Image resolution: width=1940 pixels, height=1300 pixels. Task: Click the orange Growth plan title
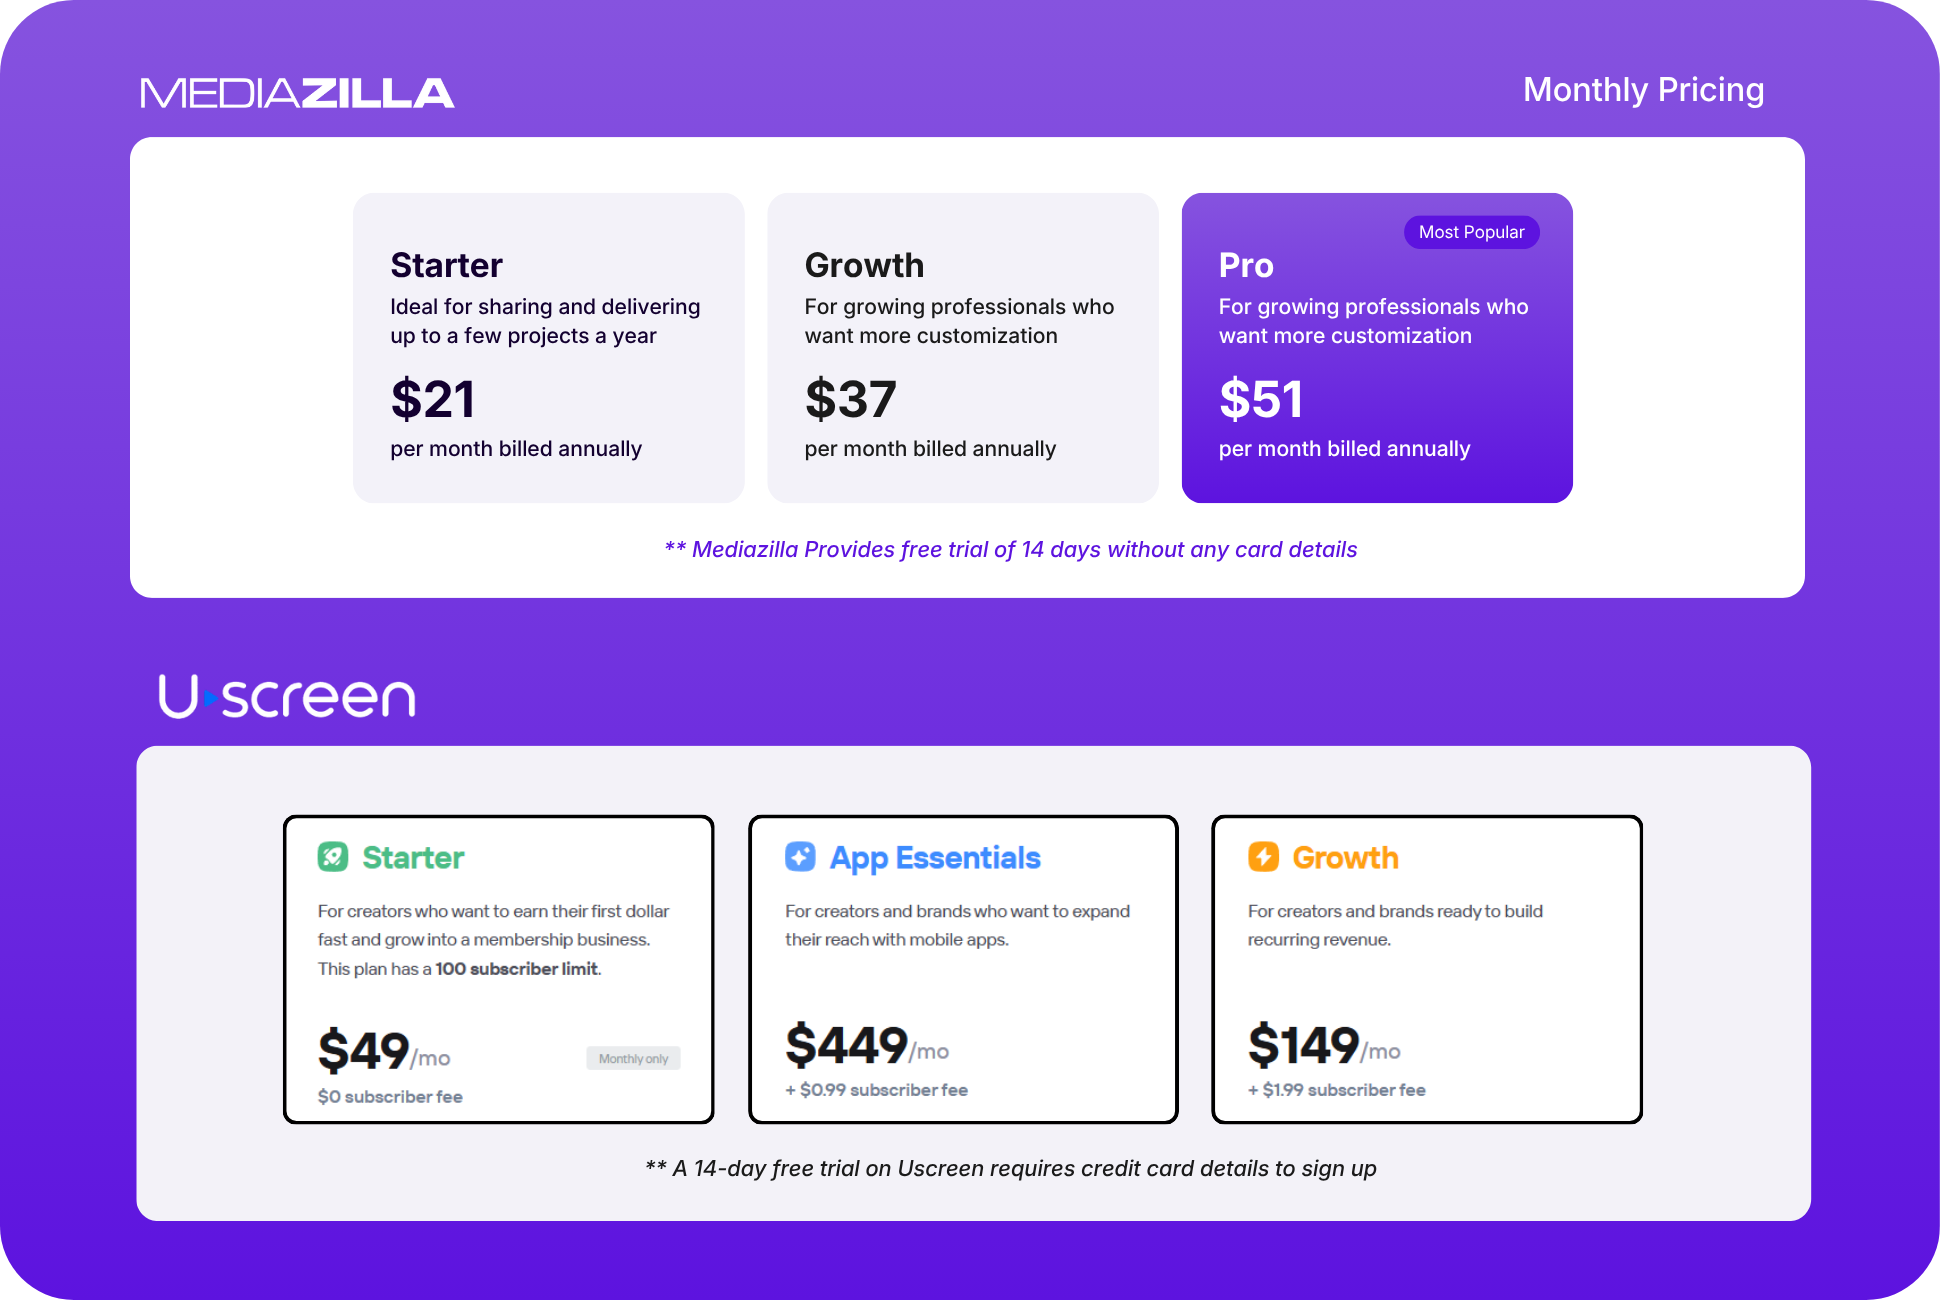(1345, 858)
